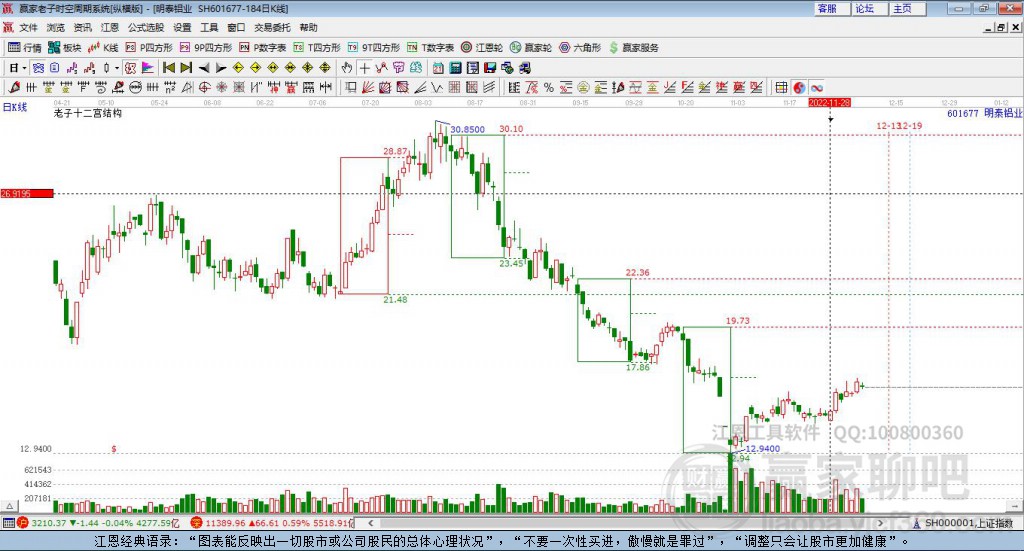Click the floppy disk save icon
1024x551 pixels.
pyautogui.click(x=490, y=68)
